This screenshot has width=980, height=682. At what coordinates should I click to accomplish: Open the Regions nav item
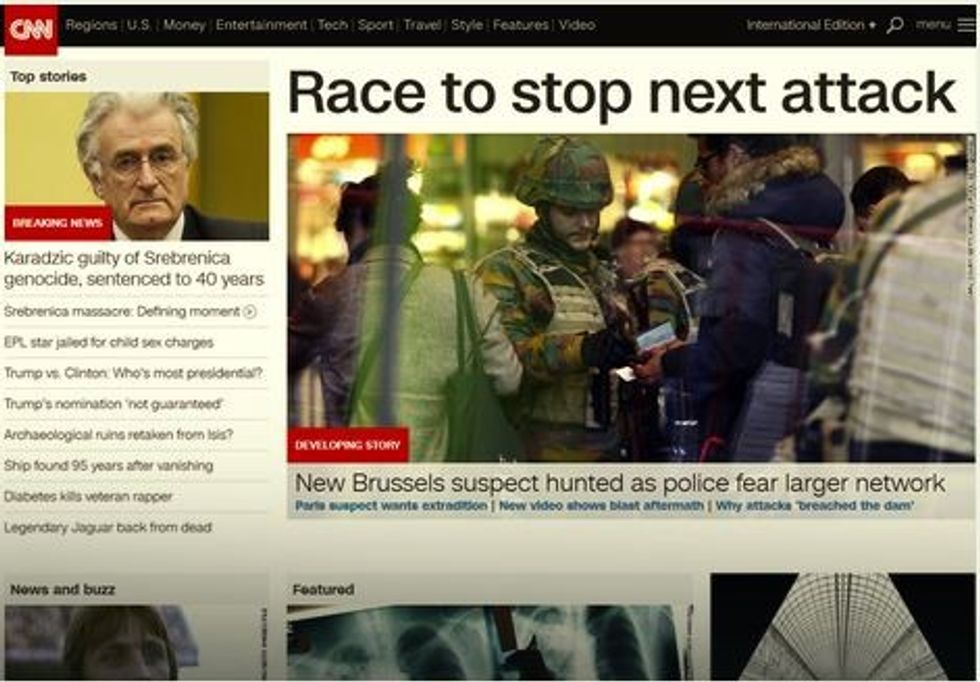point(91,25)
